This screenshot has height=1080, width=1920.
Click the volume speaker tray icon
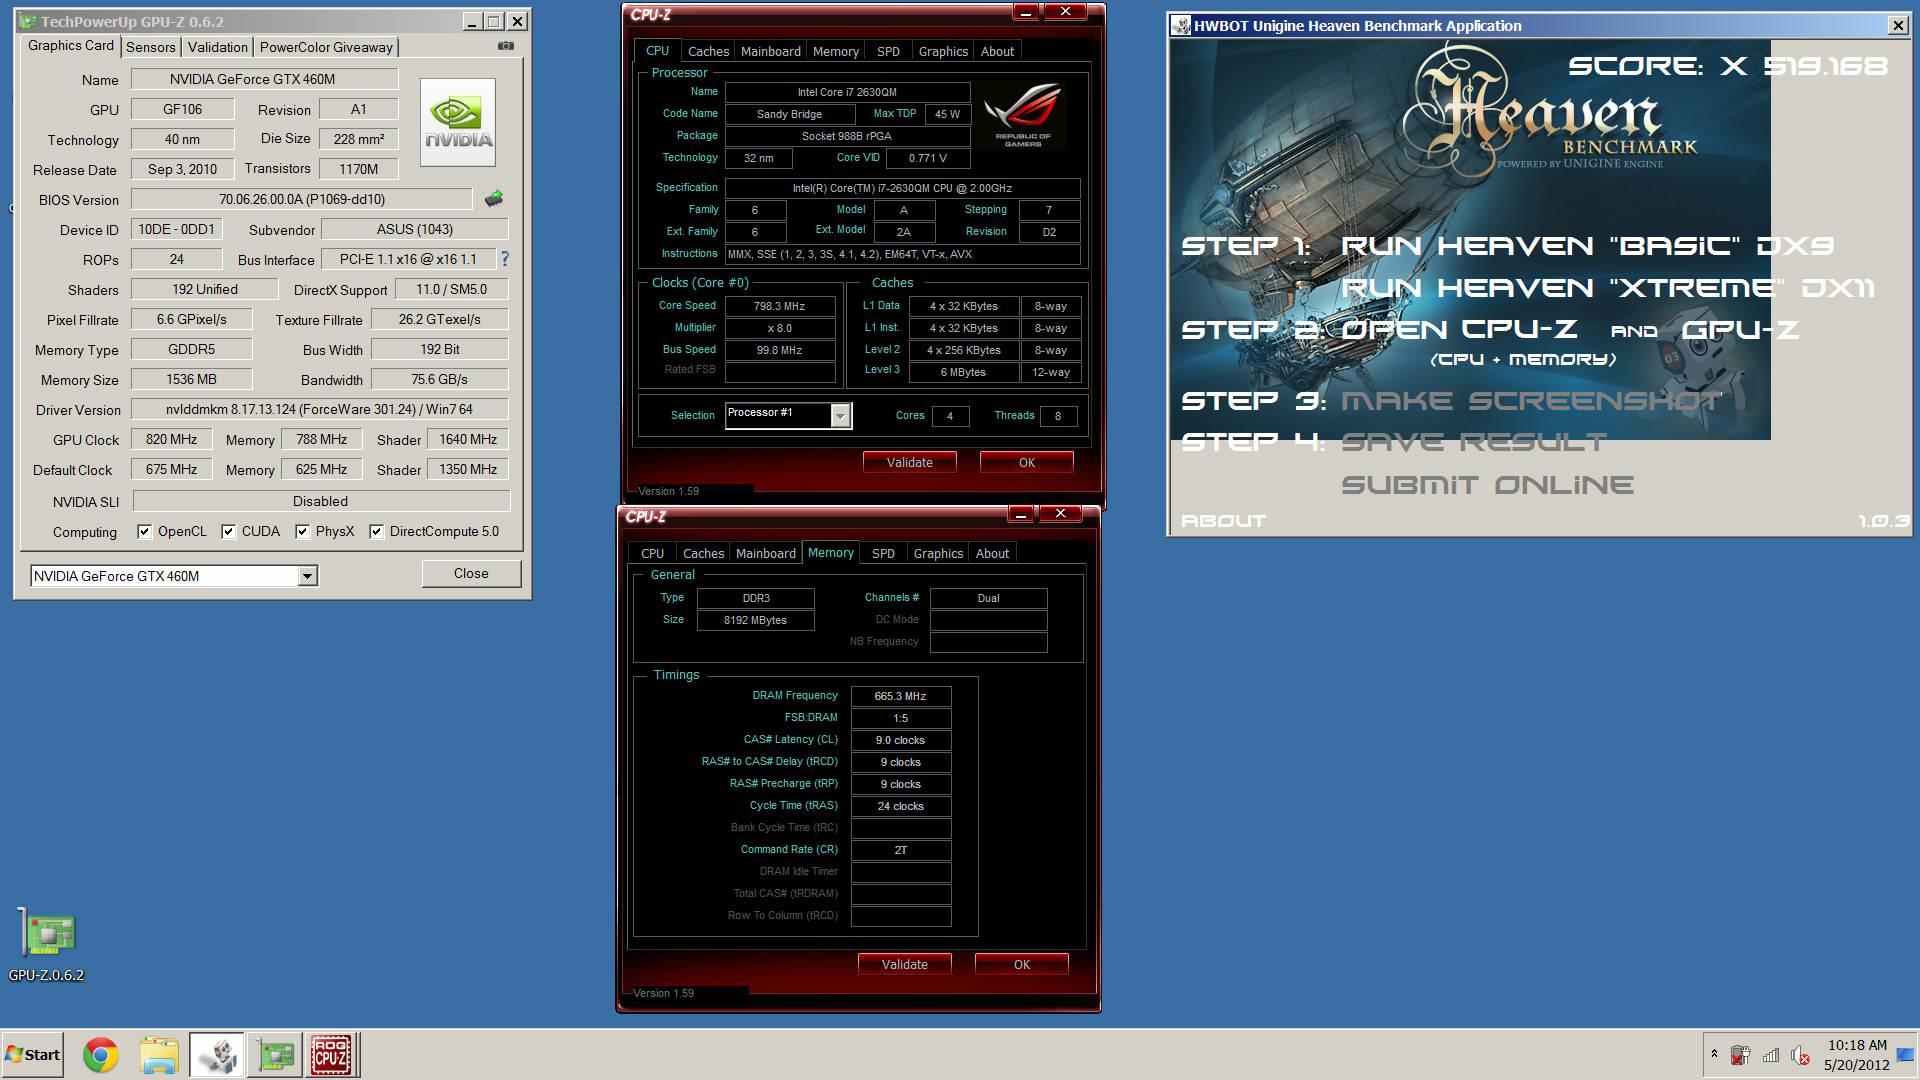(x=1800, y=1055)
